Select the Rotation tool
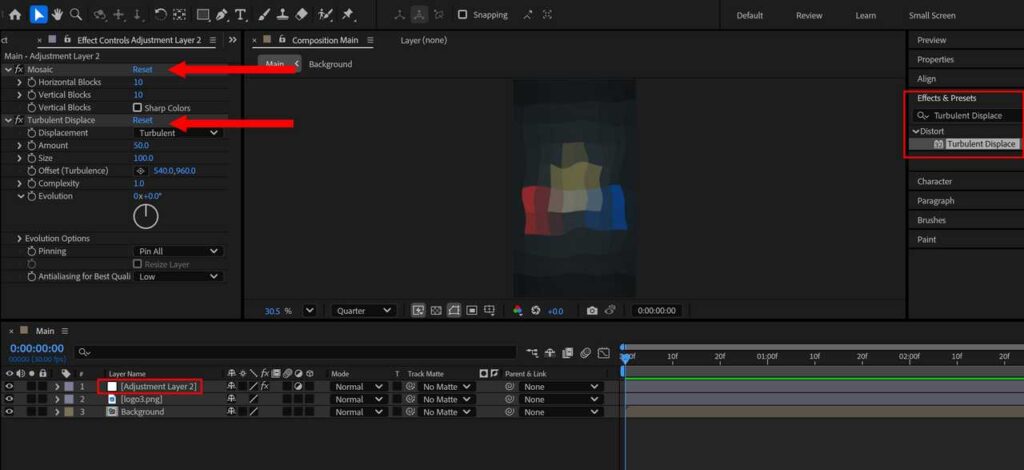The width and height of the screenshot is (1024, 470). point(160,14)
